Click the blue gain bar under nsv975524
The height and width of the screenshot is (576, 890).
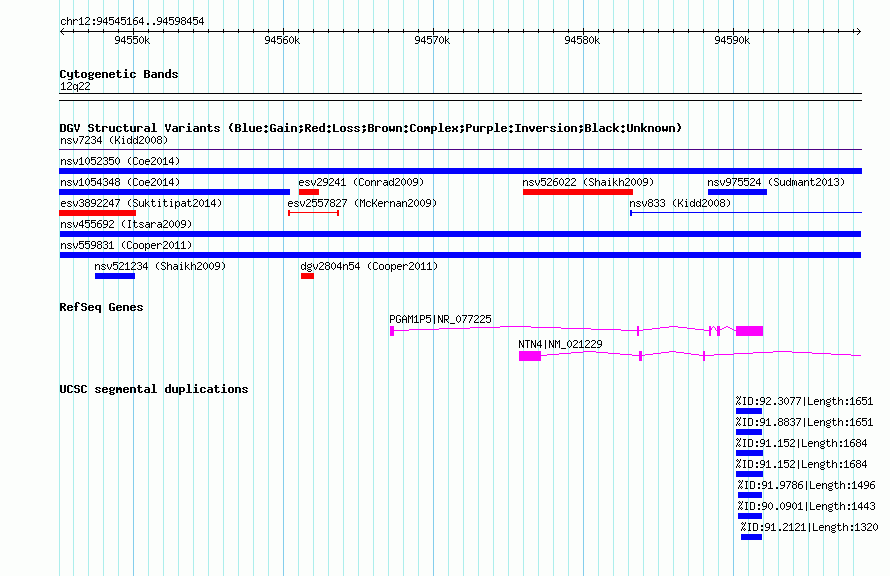click(737, 192)
